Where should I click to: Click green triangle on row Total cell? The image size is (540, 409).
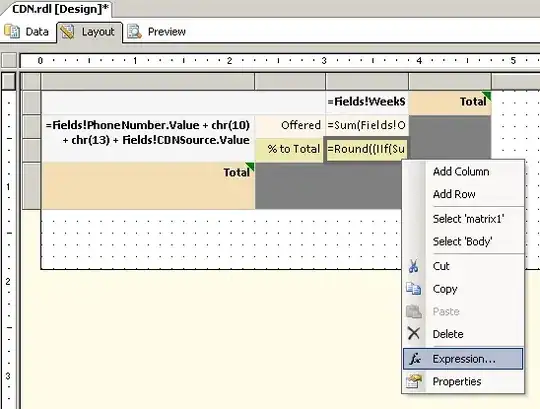[250, 167]
